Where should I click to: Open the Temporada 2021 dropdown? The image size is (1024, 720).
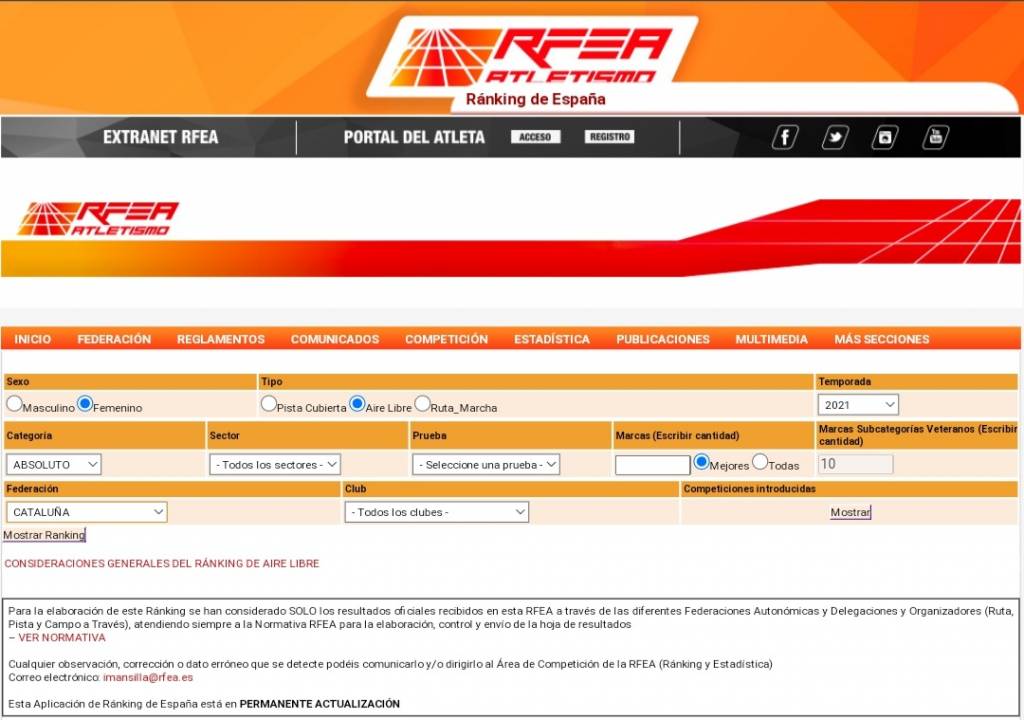coord(858,405)
